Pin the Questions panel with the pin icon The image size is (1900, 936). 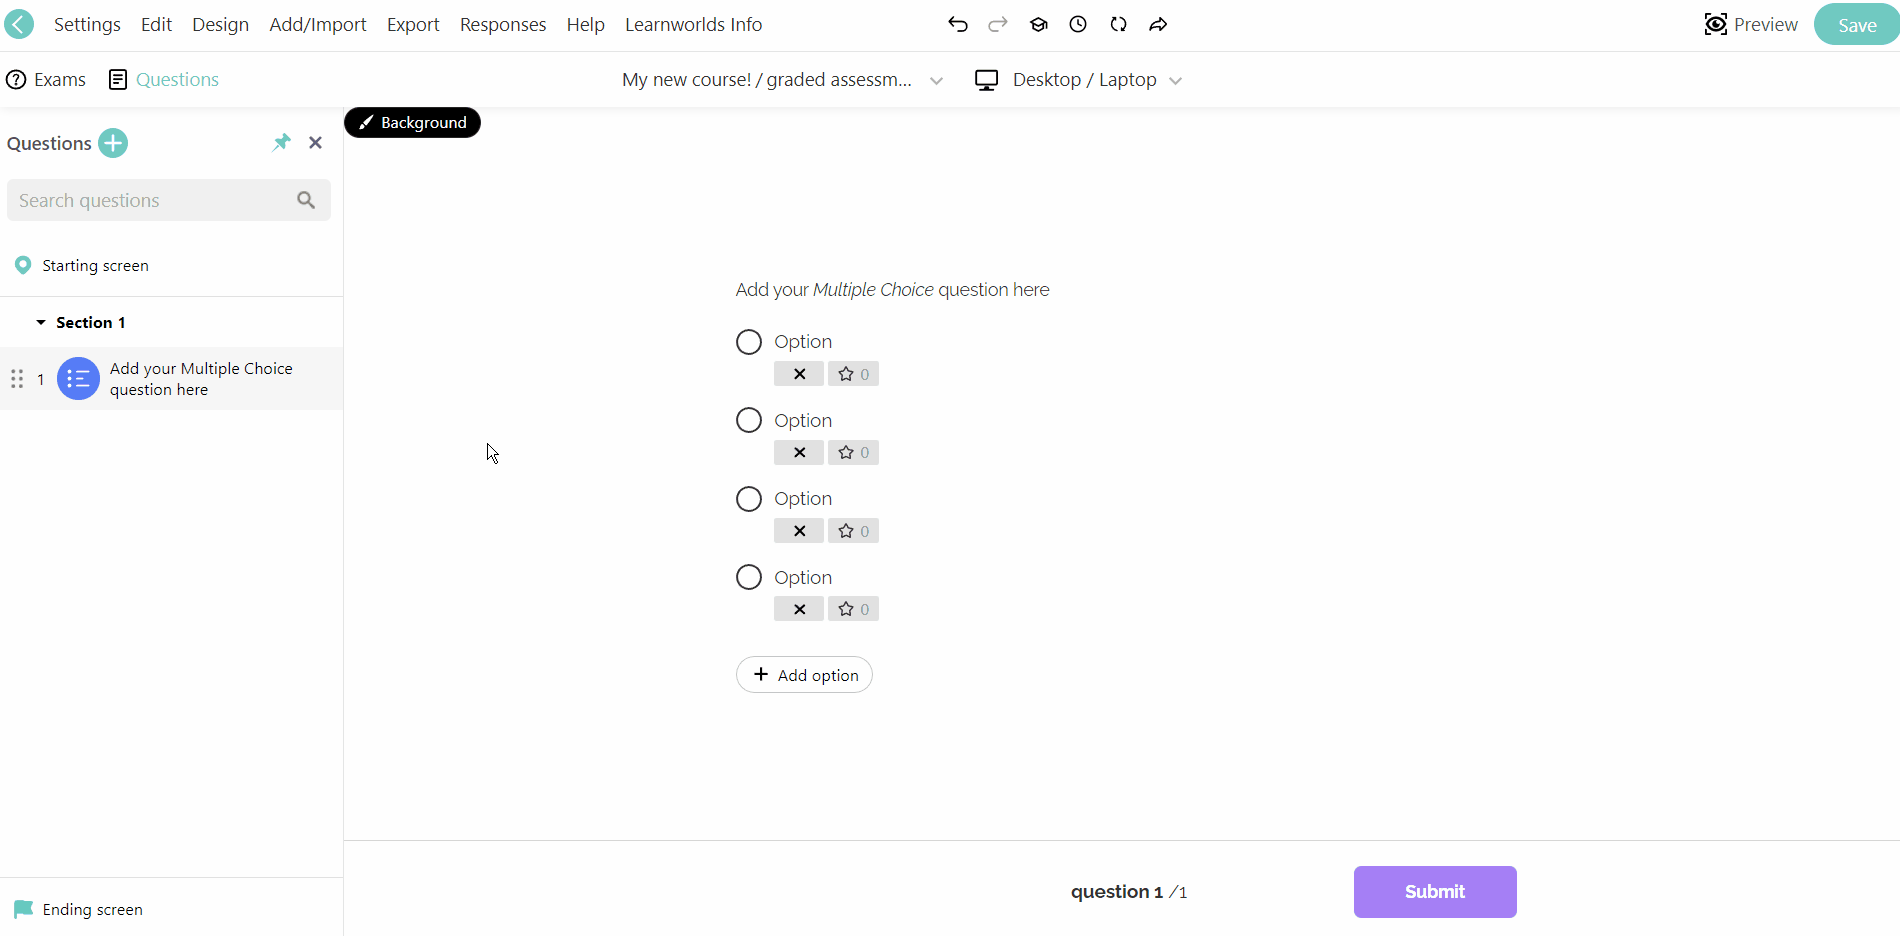280,142
